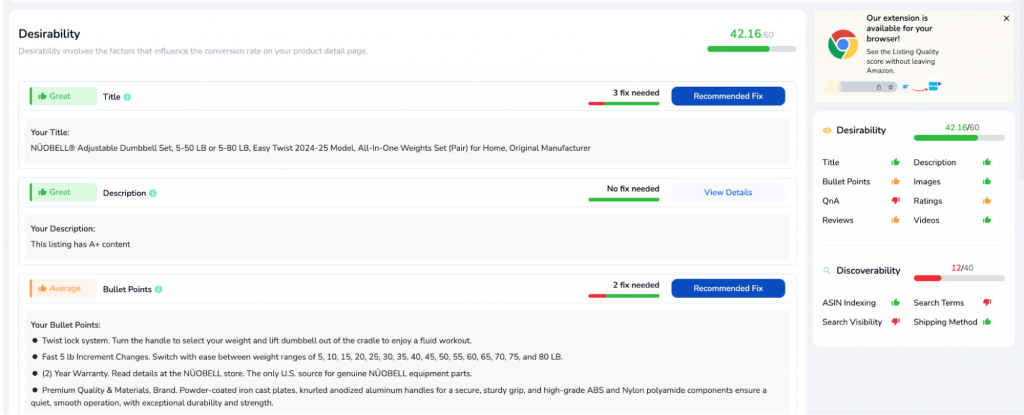Click the 2 fix needed label
Viewport: 1024px width, 415px height.
(635, 285)
